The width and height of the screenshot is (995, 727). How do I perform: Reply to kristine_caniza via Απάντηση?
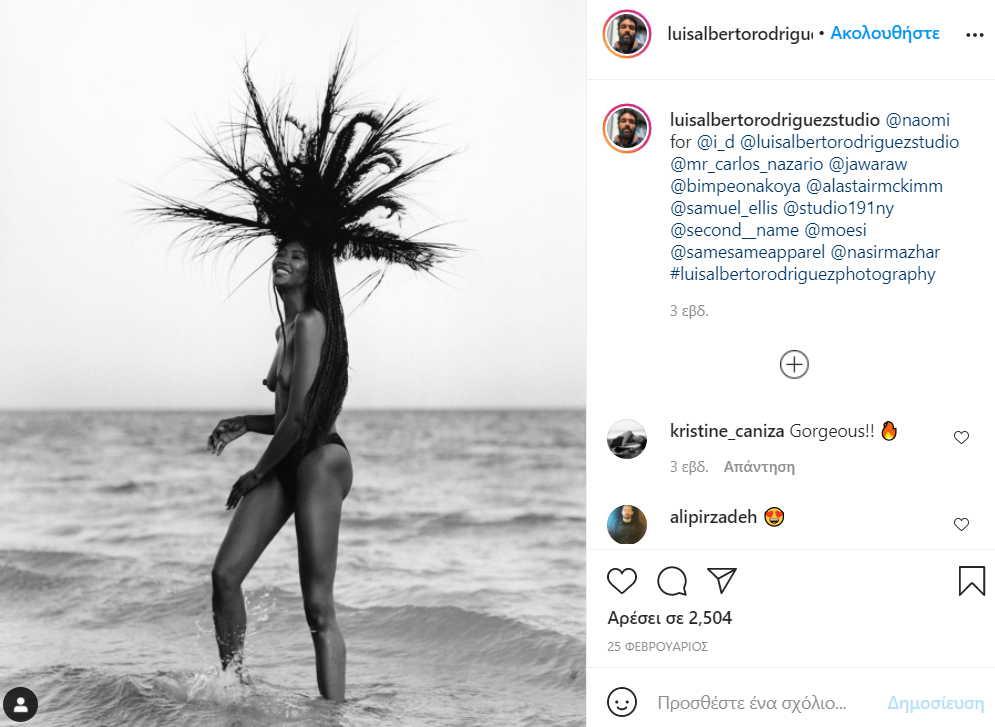pos(759,467)
